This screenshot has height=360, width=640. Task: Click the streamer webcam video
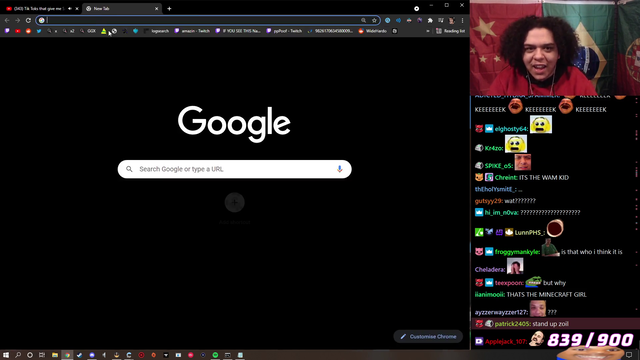555,48
